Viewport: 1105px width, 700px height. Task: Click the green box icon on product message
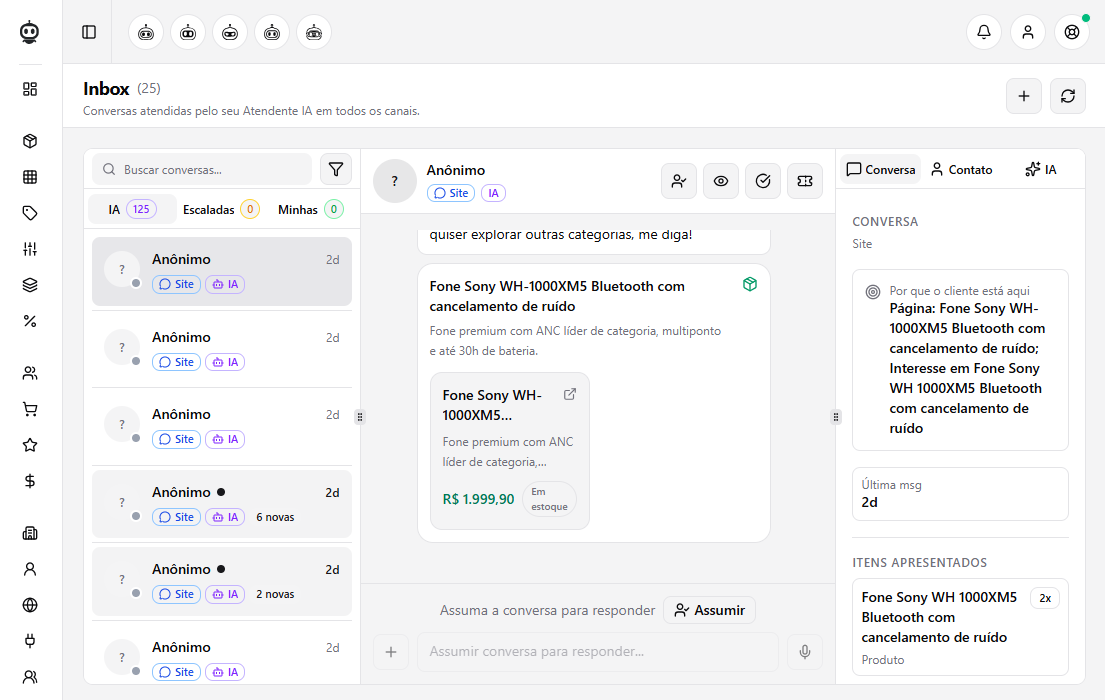pyautogui.click(x=750, y=284)
